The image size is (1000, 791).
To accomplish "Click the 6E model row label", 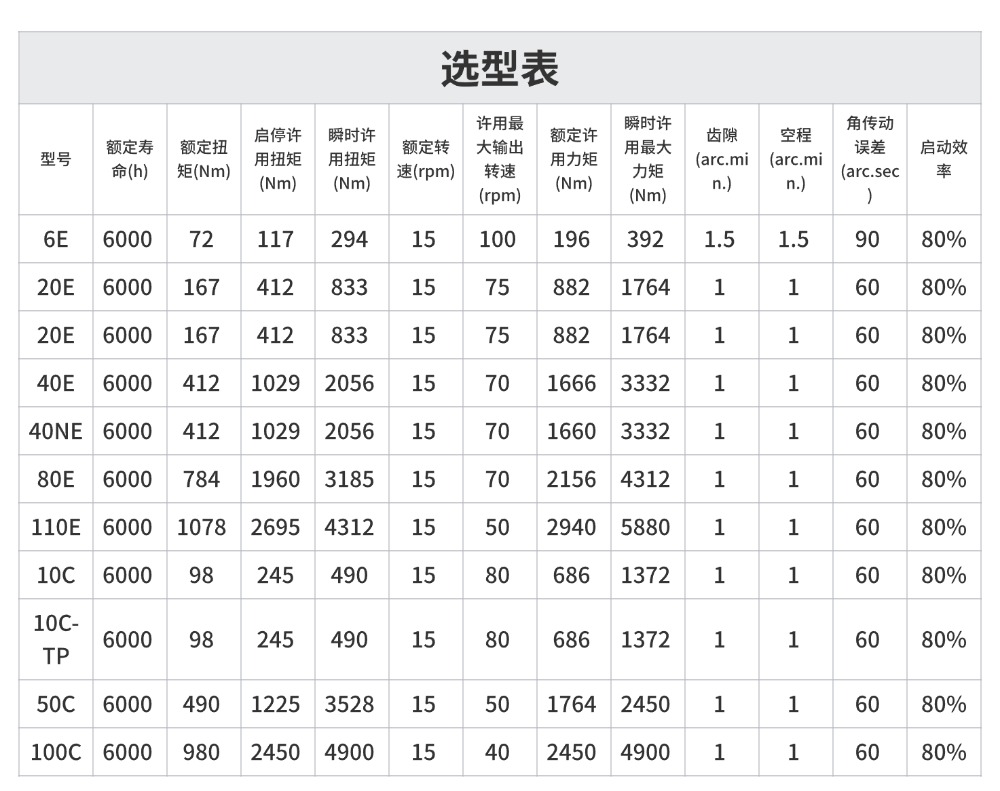I will (x=55, y=239).
